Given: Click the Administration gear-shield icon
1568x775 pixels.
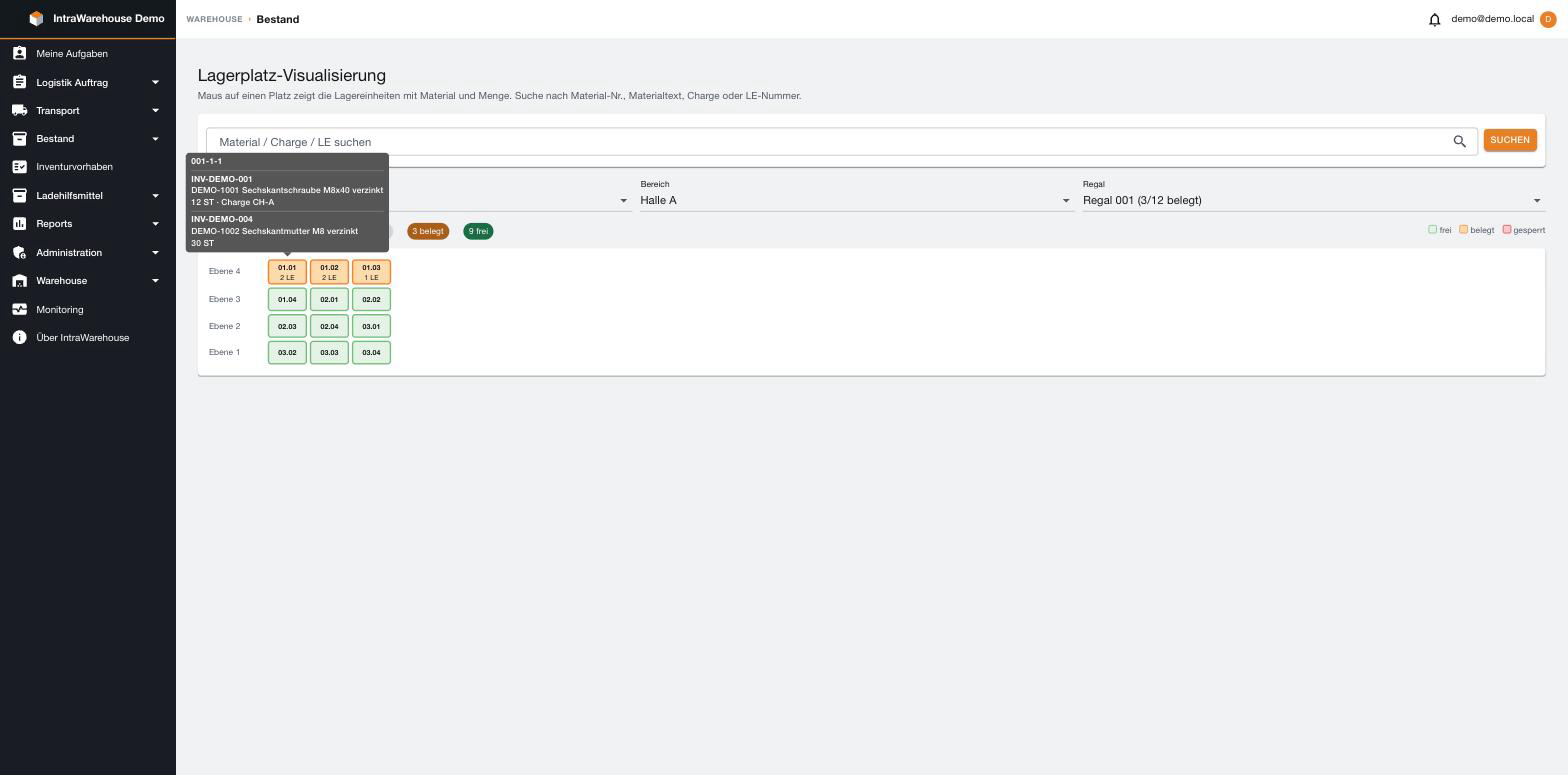Looking at the screenshot, I should click(19, 253).
